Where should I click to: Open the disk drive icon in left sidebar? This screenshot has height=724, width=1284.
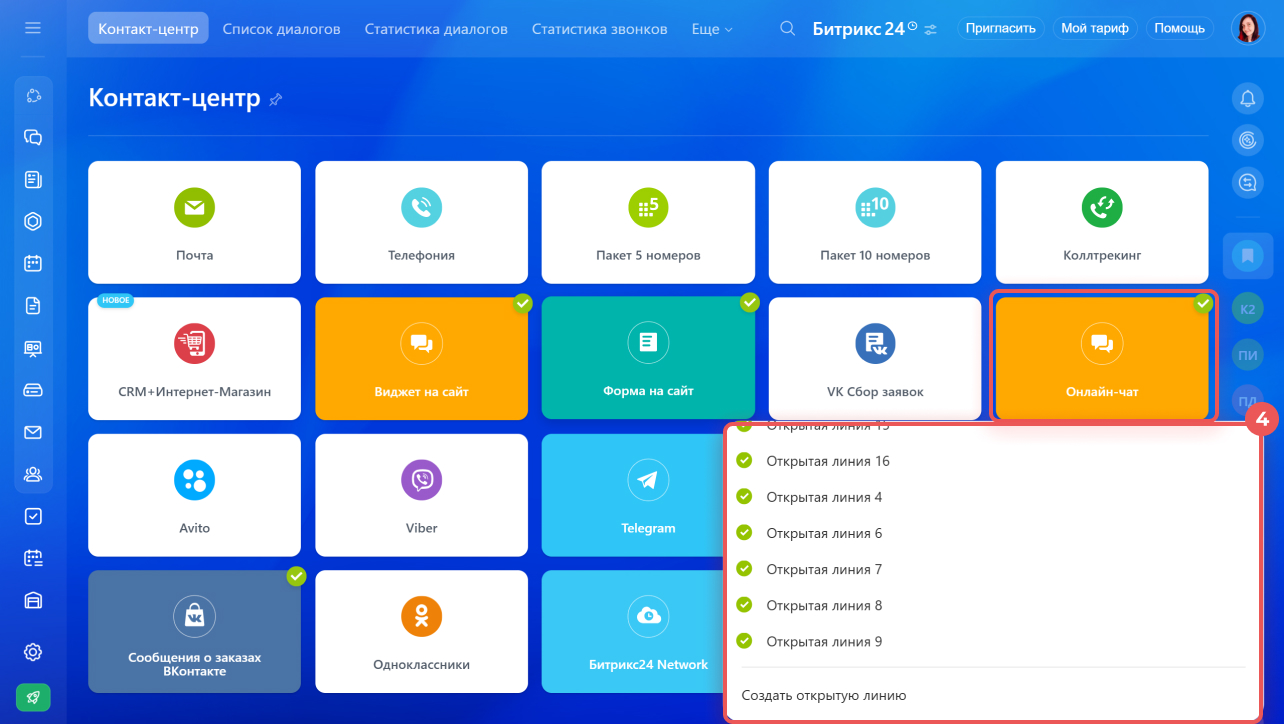tap(33, 390)
